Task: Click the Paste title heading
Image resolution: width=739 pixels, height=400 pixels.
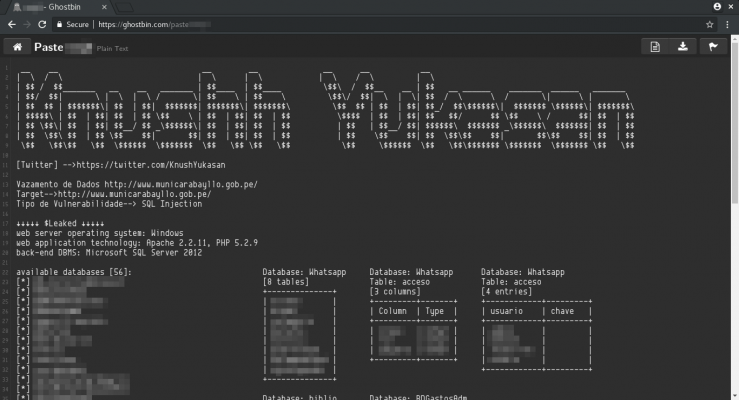Action: [48, 46]
